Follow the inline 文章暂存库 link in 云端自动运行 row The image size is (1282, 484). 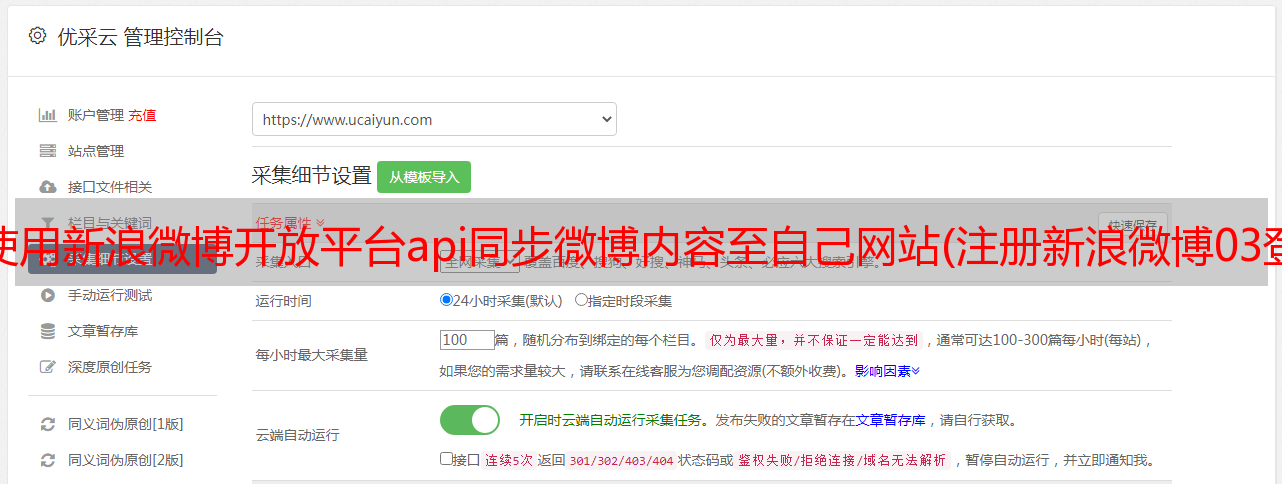coord(891,420)
